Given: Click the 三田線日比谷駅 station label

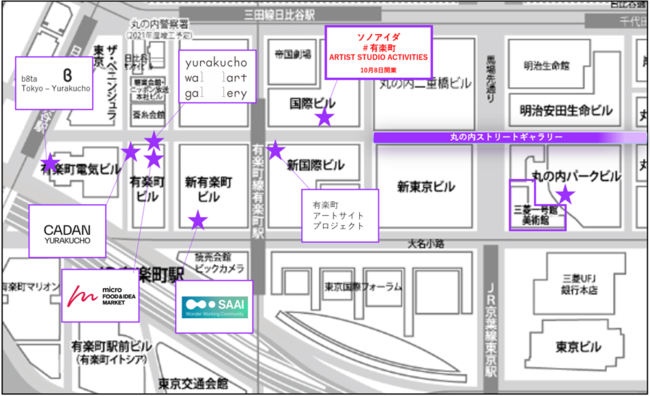Looking at the screenshot, I should tap(280, 15).
